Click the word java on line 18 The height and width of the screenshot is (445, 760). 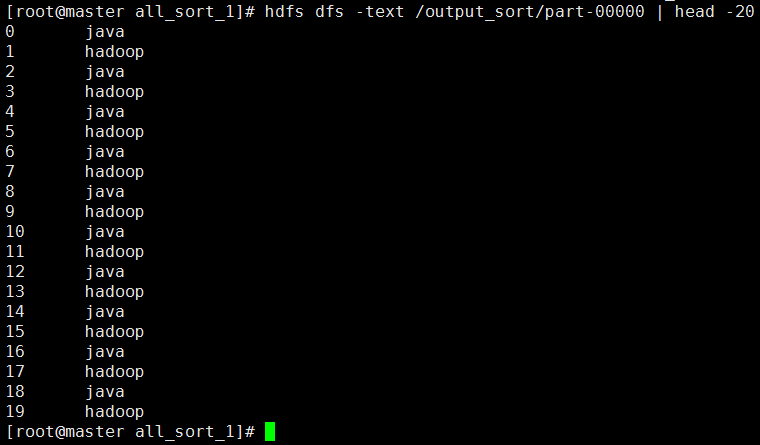pos(105,393)
